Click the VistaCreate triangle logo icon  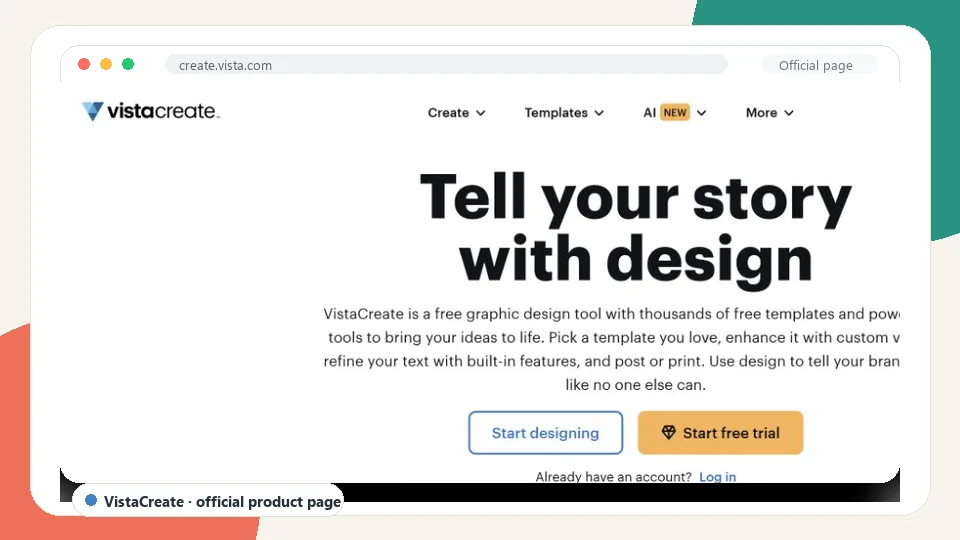92,111
